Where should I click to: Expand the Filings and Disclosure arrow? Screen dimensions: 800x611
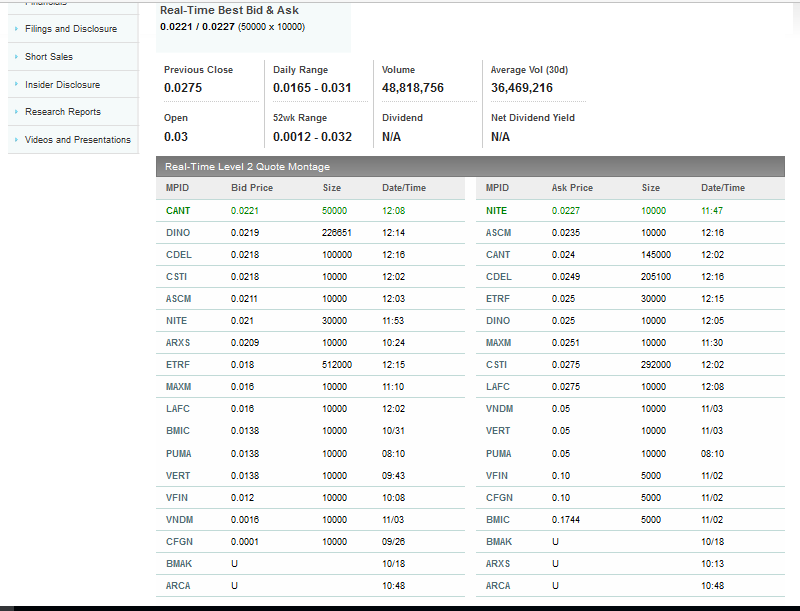[x=16, y=29]
